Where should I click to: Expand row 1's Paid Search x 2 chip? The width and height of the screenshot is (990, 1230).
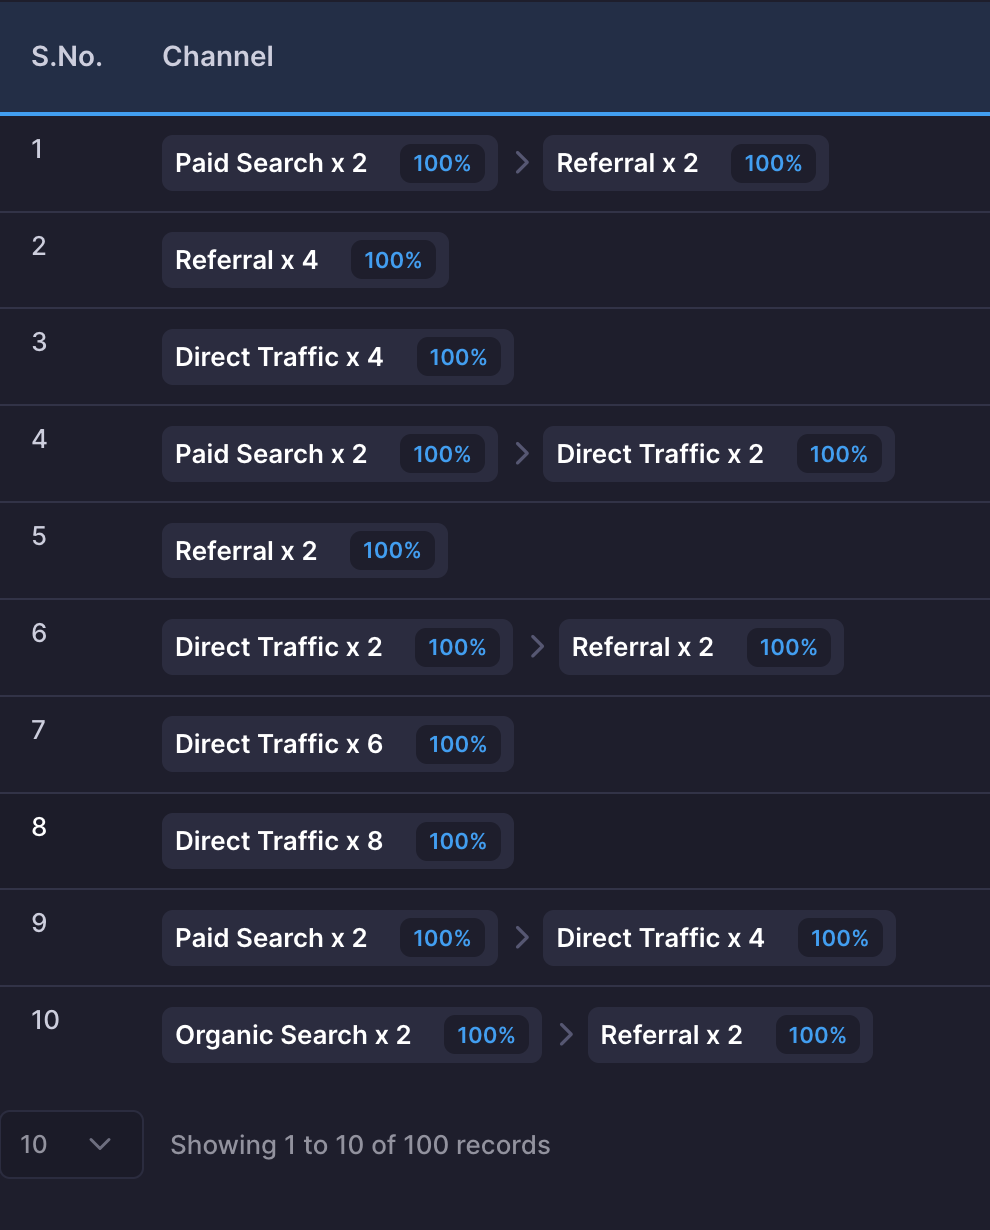[270, 163]
